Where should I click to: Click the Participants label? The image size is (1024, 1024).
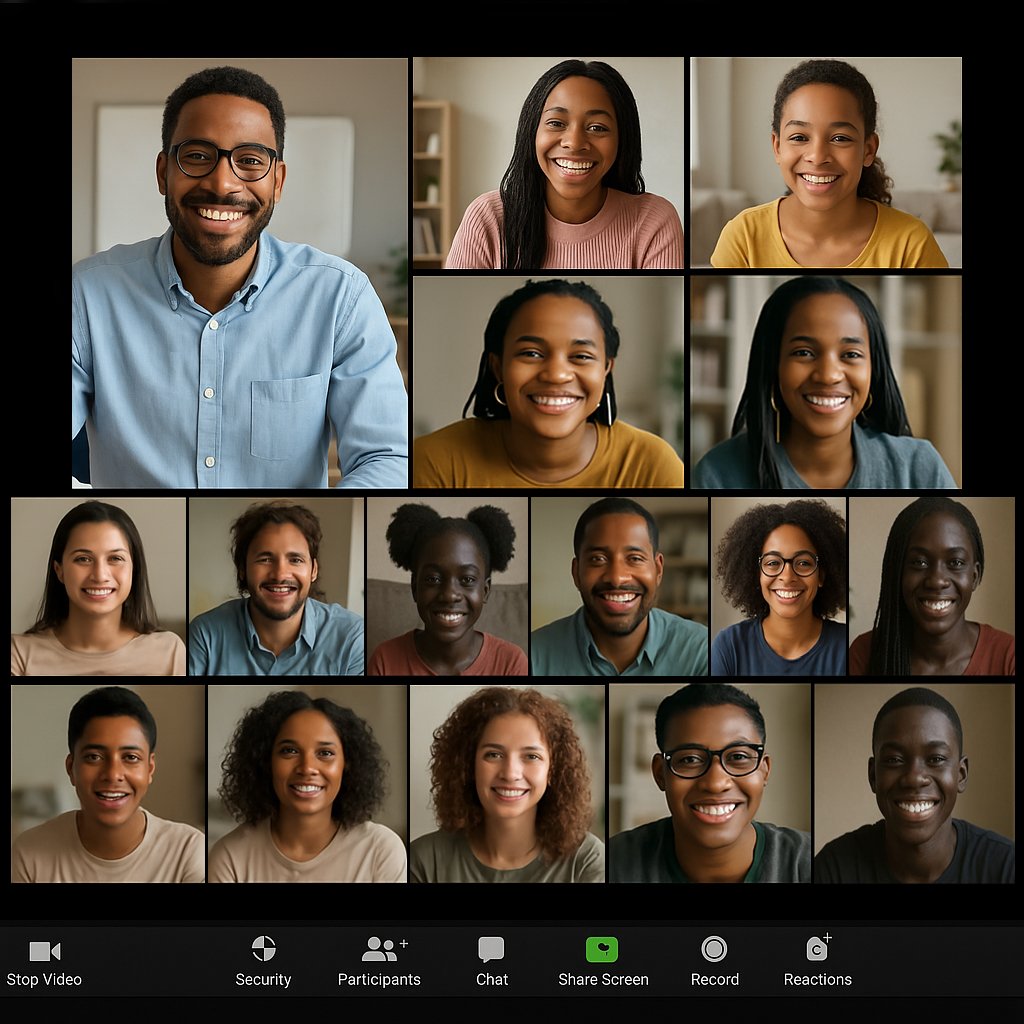379,980
